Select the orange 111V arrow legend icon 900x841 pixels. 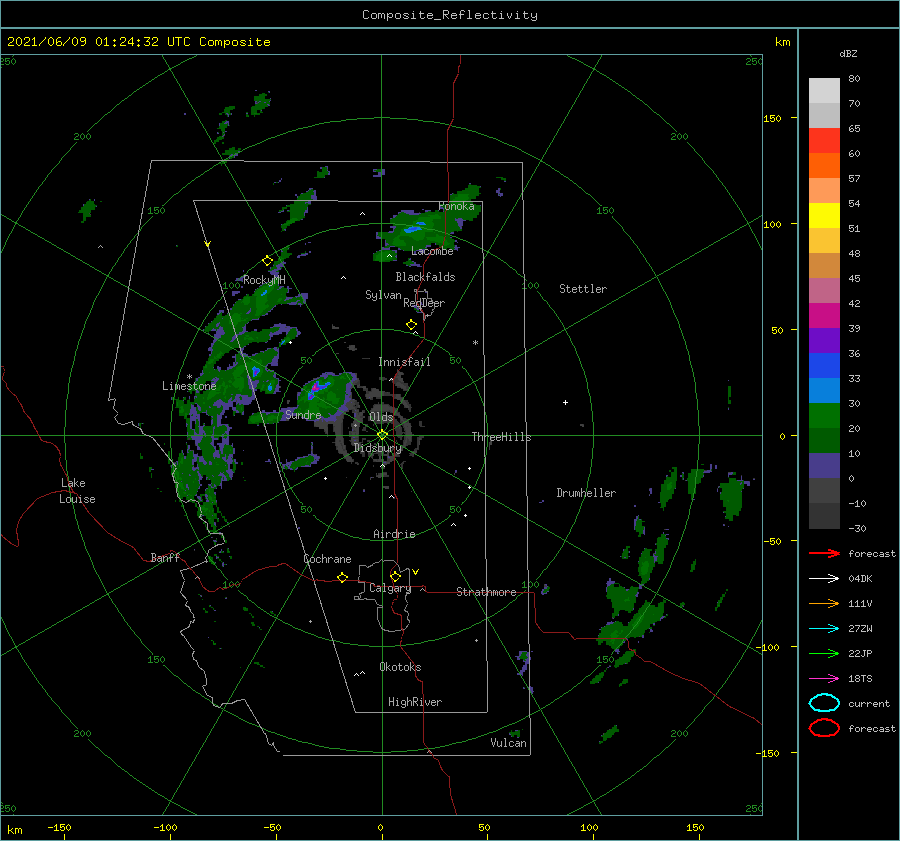pos(824,603)
